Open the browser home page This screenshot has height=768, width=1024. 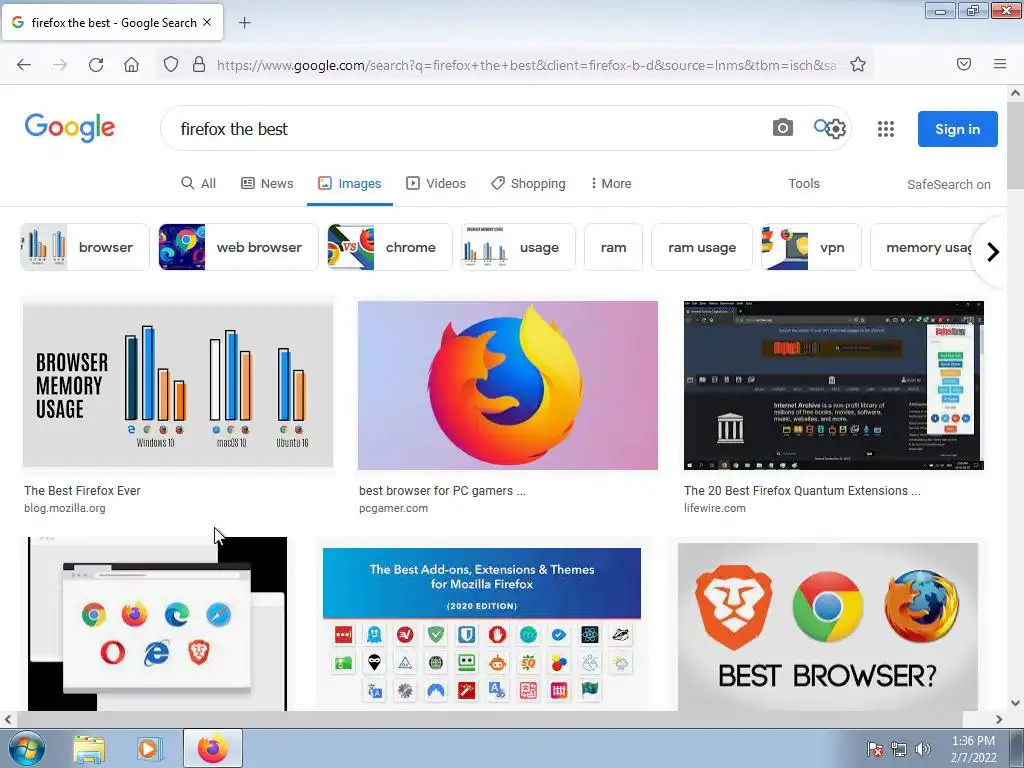[131, 65]
